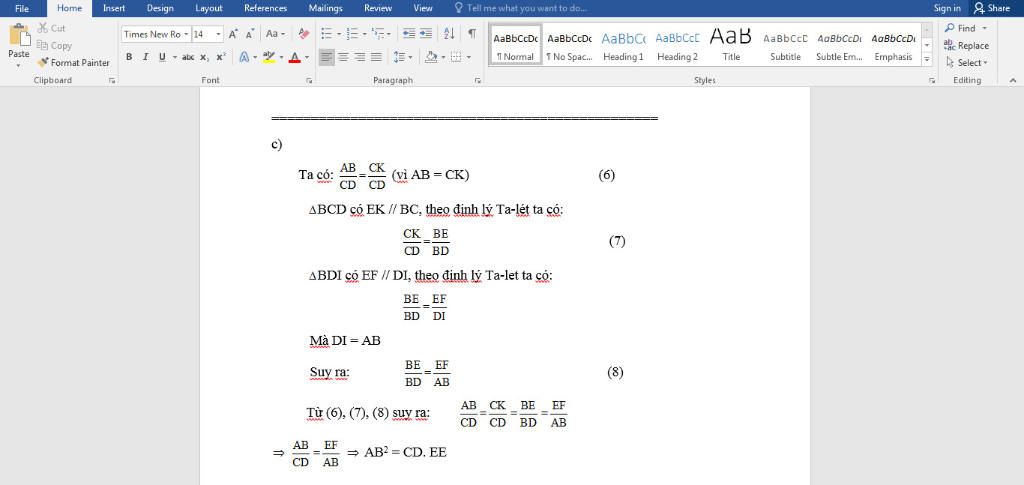Click Sign in link
This screenshot has width=1024, height=485.
pyautogui.click(x=946, y=8)
